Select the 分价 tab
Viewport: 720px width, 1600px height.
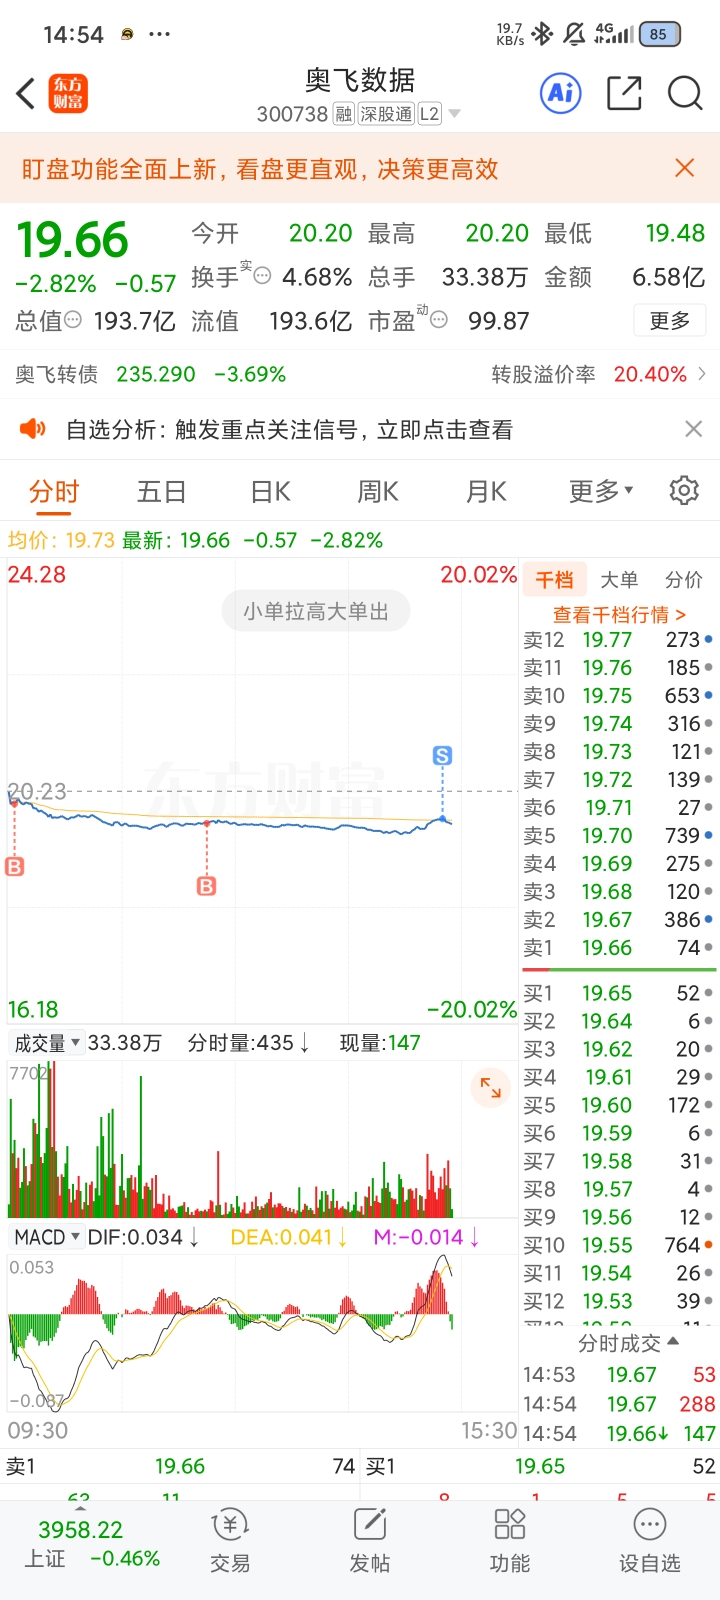(684, 580)
